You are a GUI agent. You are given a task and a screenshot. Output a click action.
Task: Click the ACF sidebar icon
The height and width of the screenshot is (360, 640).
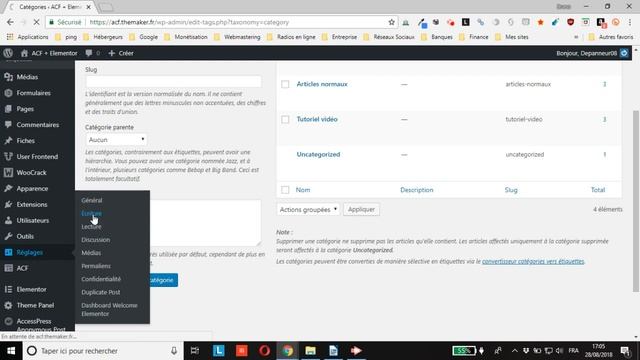pos(8,268)
